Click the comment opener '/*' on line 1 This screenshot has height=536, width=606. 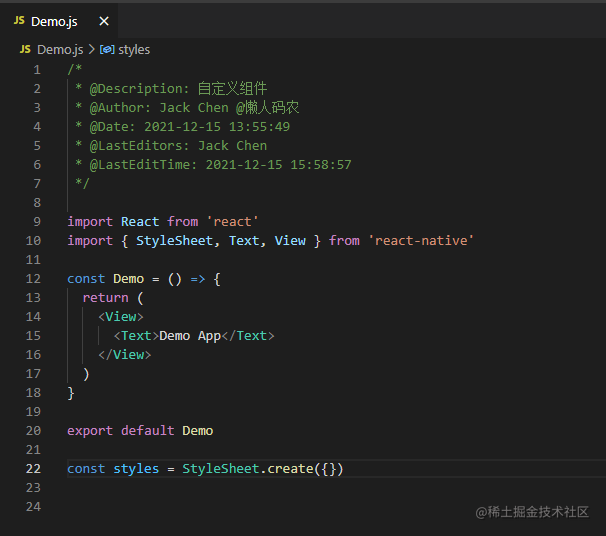(75, 69)
